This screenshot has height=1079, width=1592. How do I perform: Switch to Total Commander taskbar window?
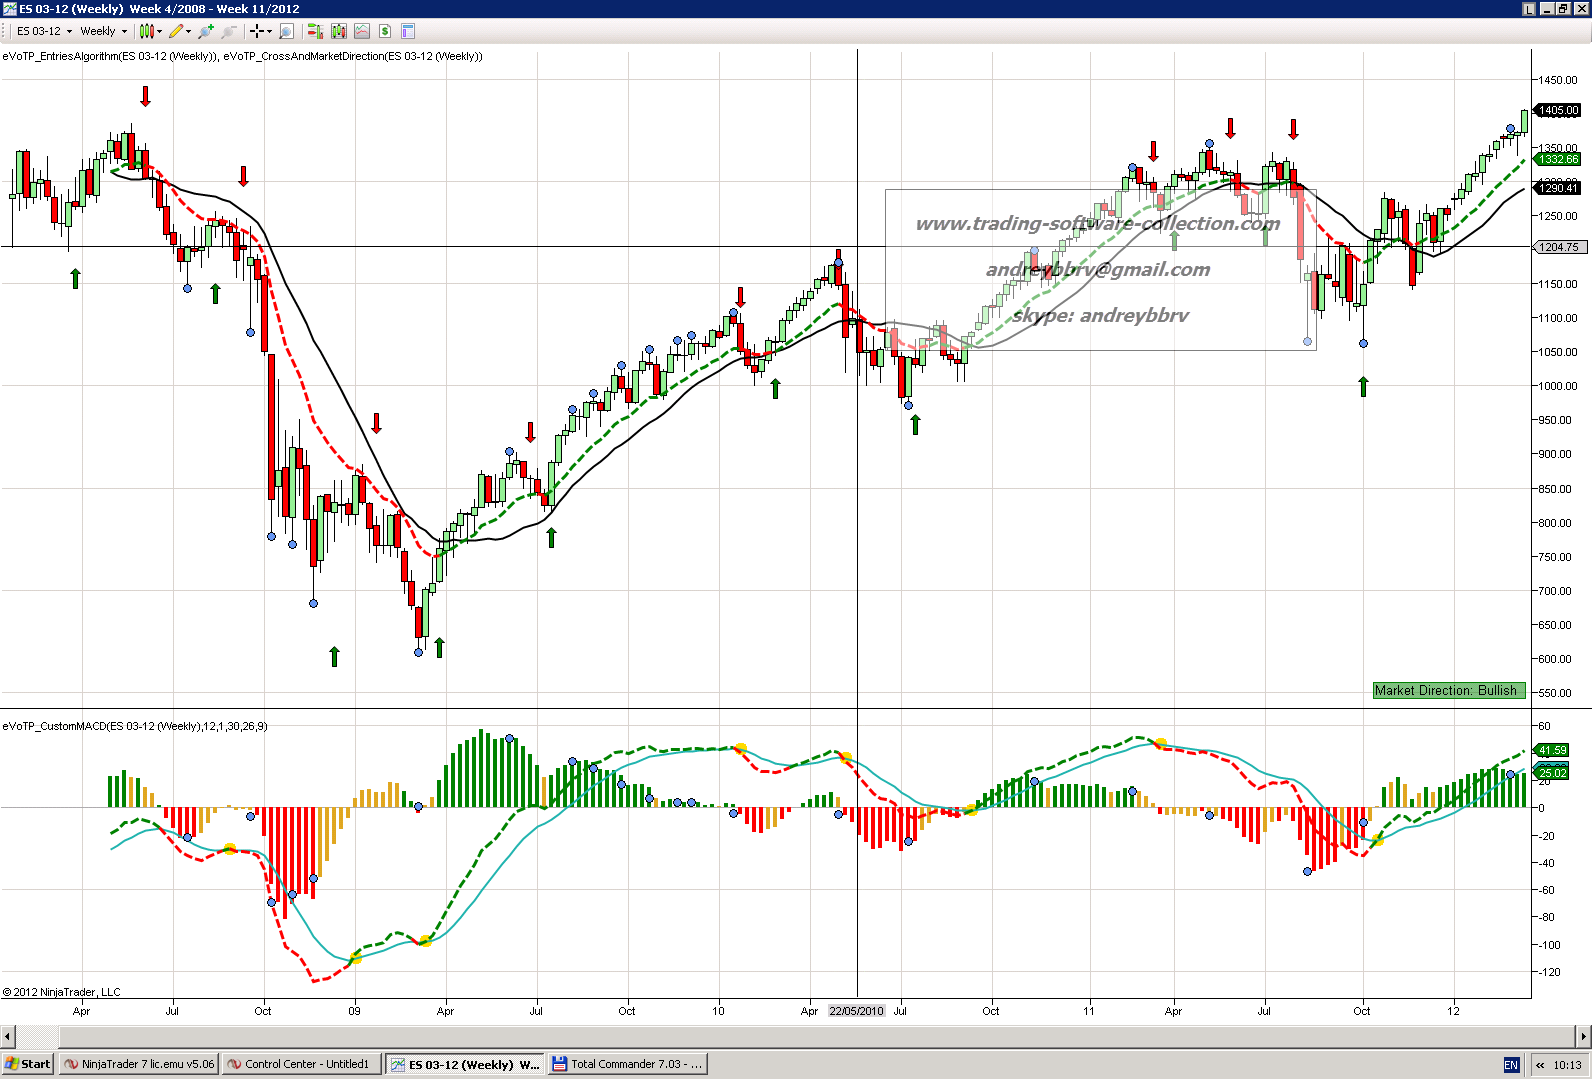coord(628,1064)
